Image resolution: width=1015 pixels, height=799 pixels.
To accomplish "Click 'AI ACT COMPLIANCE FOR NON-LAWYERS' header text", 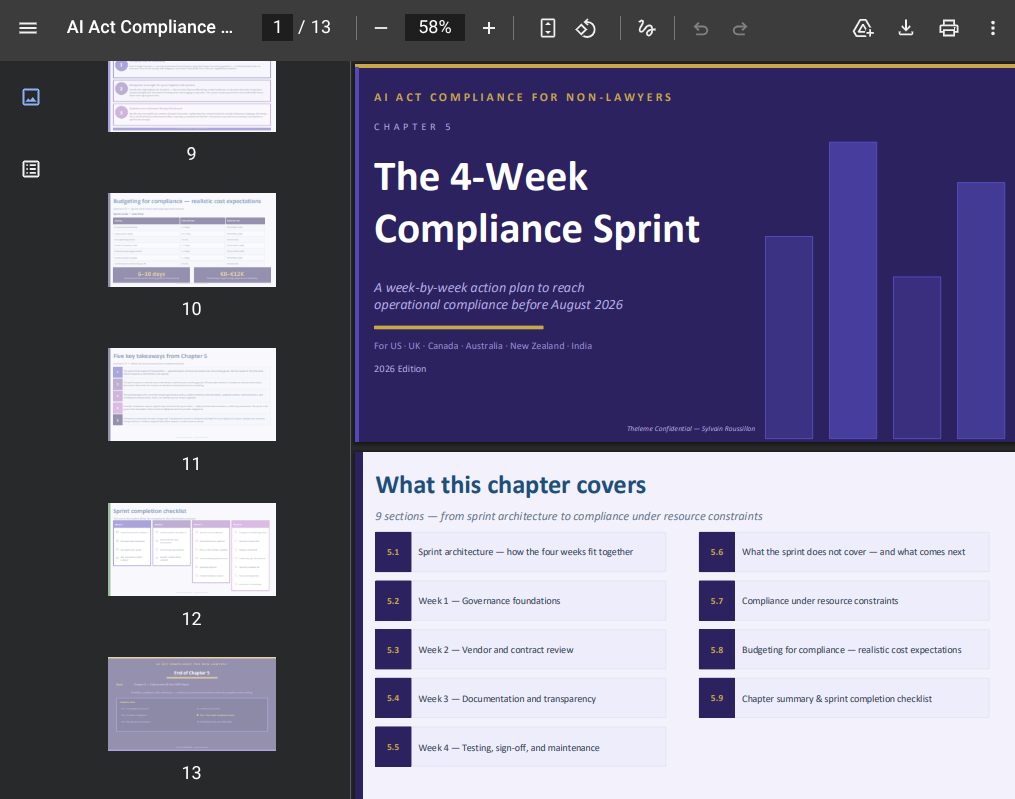I will [523, 97].
